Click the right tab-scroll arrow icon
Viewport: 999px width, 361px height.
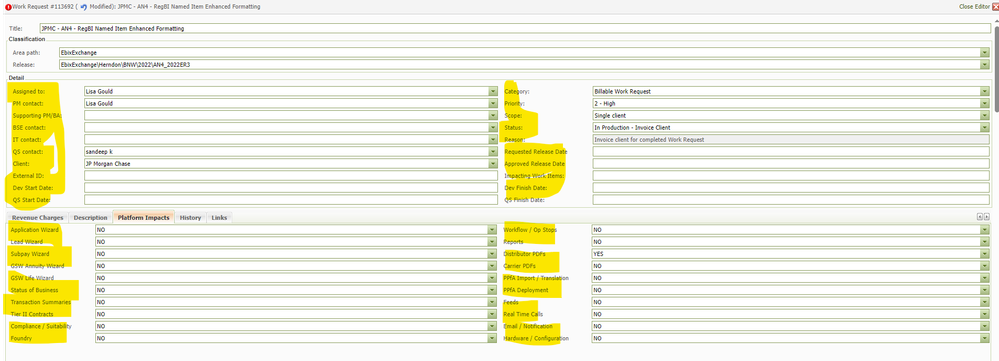point(986,217)
